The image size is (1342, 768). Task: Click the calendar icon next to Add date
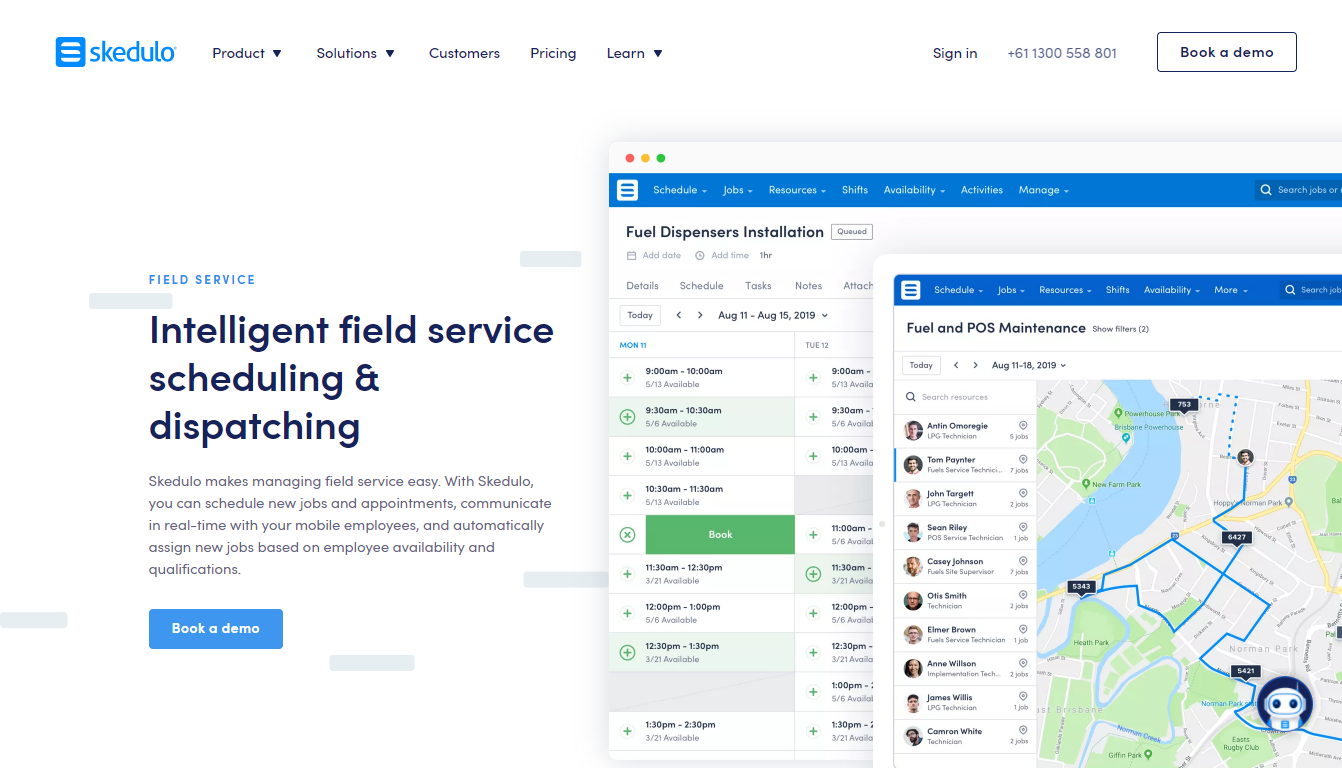click(x=631, y=256)
